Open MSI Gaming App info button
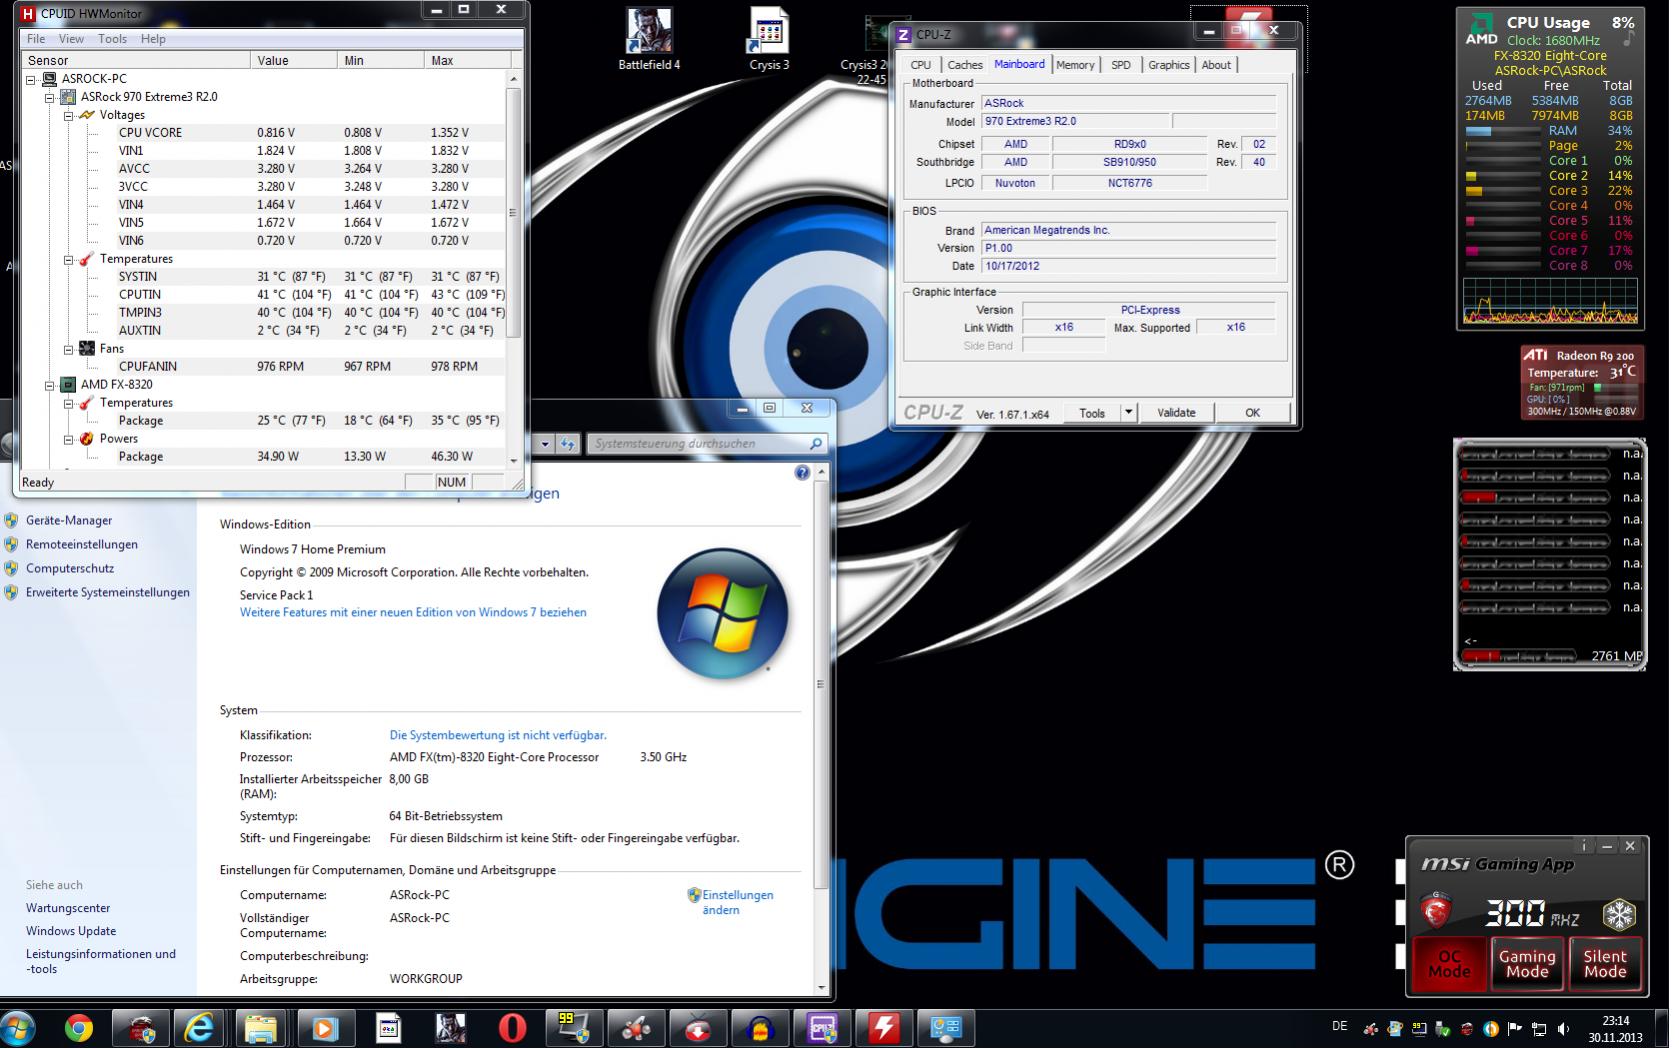The width and height of the screenshot is (1679, 1049). (1584, 846)
